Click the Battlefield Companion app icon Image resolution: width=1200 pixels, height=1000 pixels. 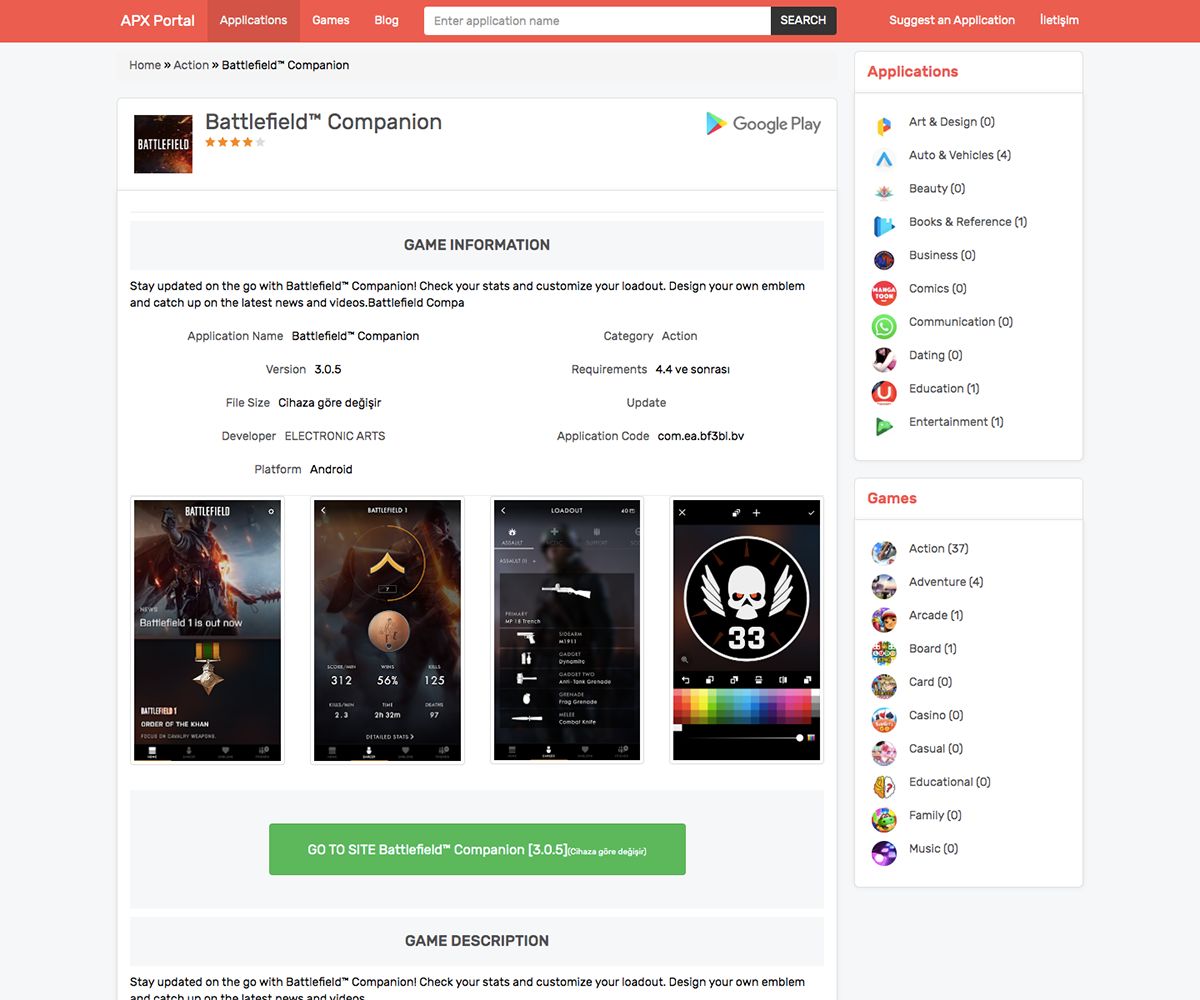coord(163,144)
